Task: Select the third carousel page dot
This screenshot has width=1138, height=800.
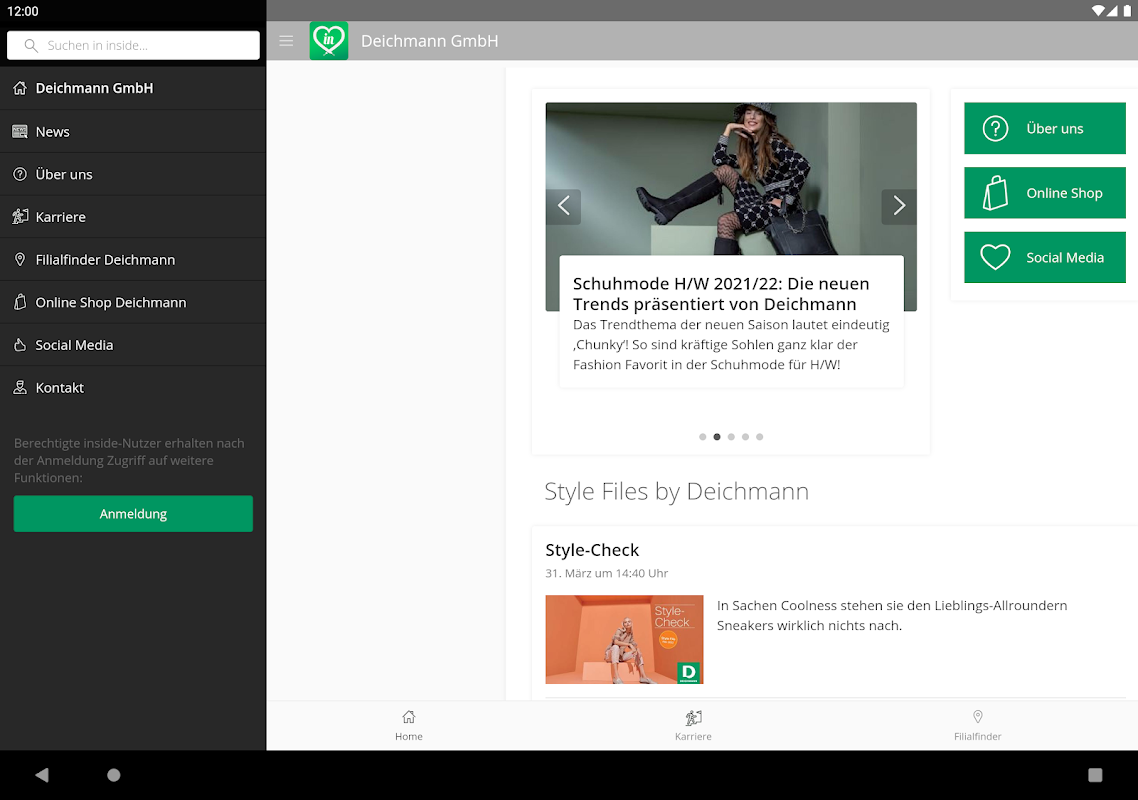Action: (731, 437)
